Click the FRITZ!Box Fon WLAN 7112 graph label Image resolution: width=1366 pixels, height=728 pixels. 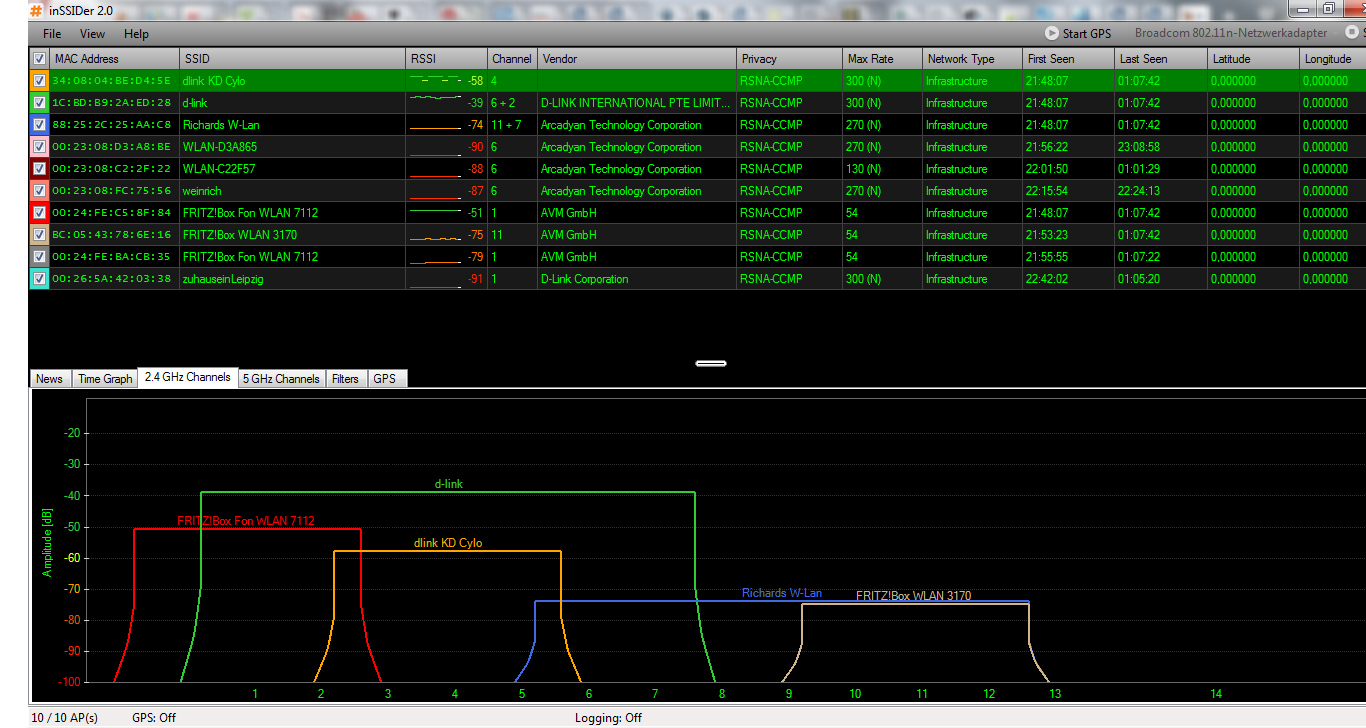pyautogui.click(x=245, y=521)
